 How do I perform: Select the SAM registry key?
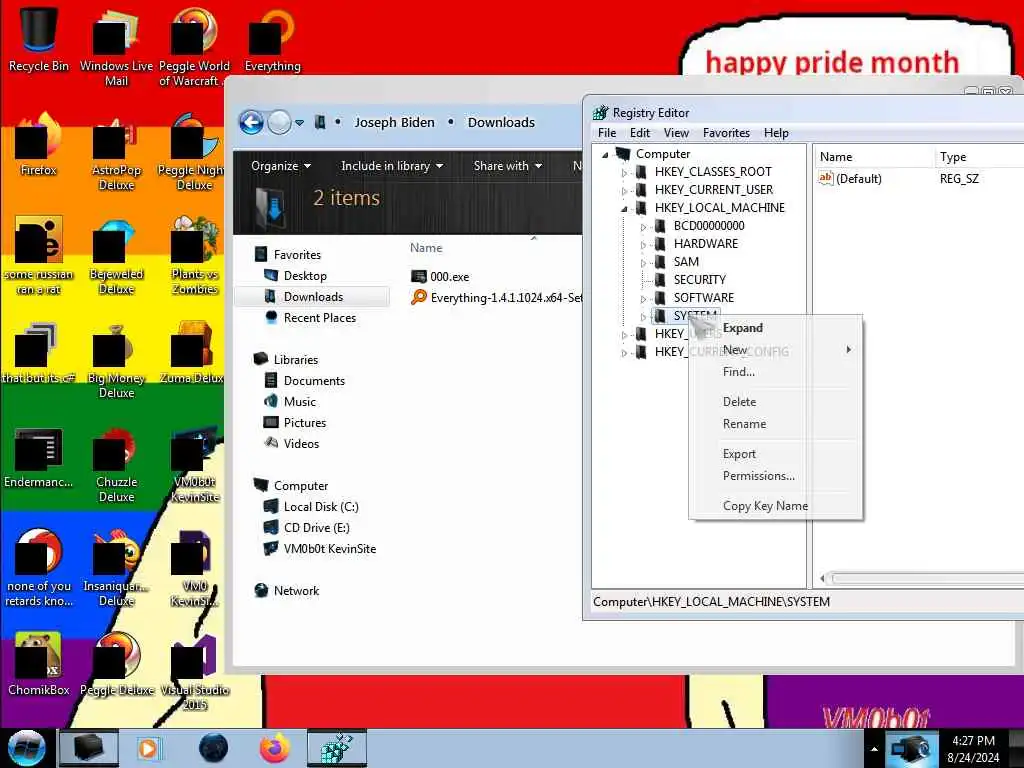(x=686, y=262)
